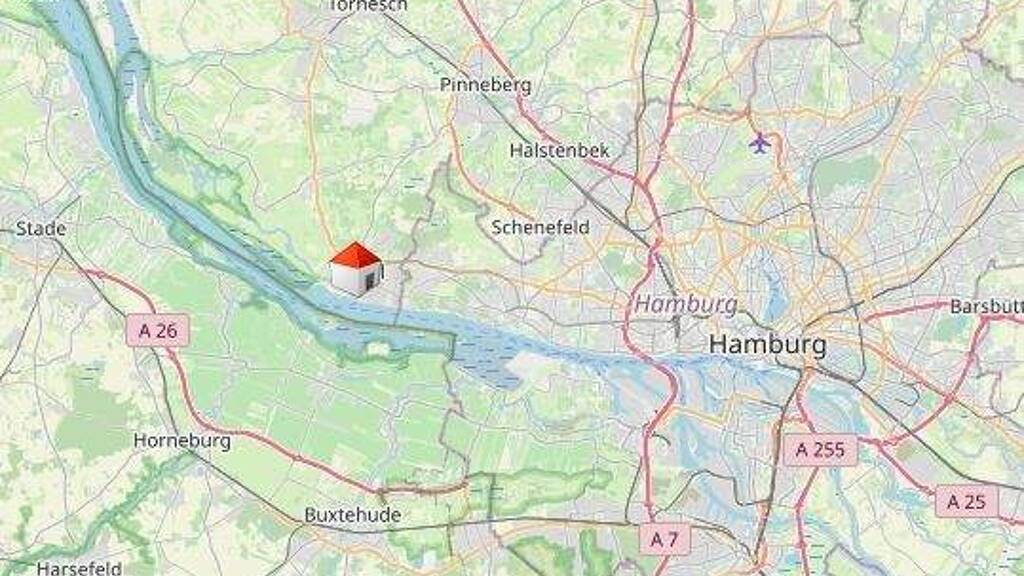Click the A 7 highway shield
Image resolution: width=1024 pixels, height=576 pixels.
(664, 539)
